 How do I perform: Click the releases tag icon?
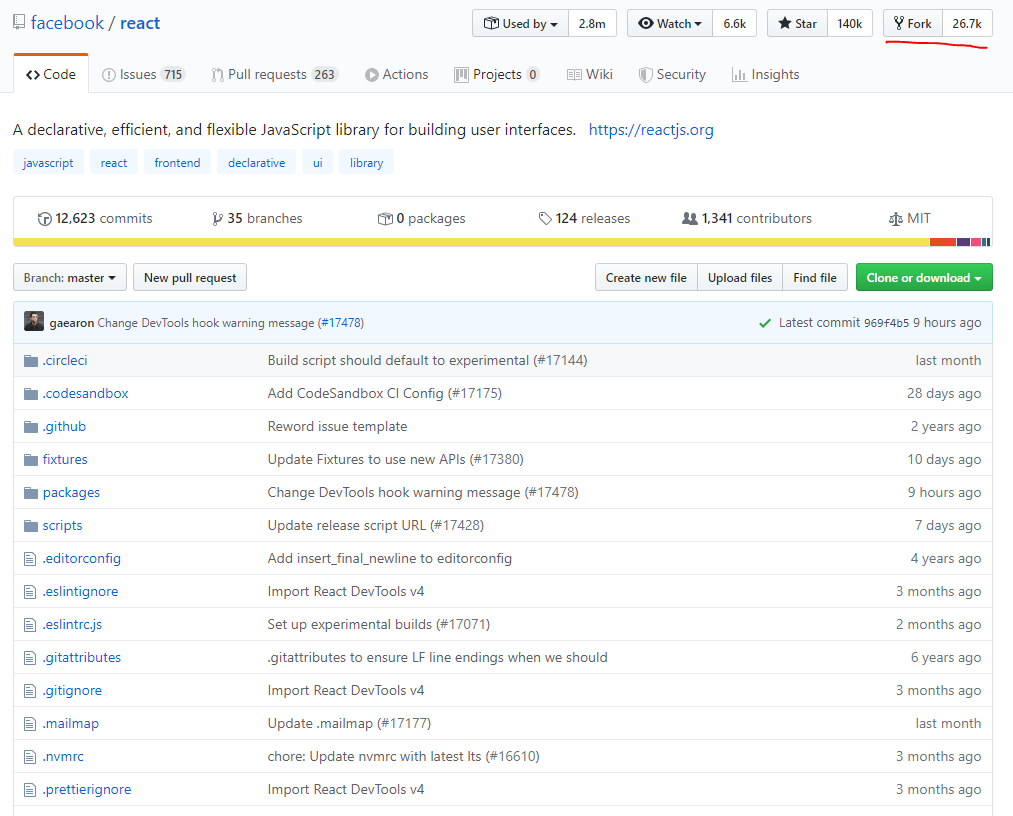click(545, 219)
